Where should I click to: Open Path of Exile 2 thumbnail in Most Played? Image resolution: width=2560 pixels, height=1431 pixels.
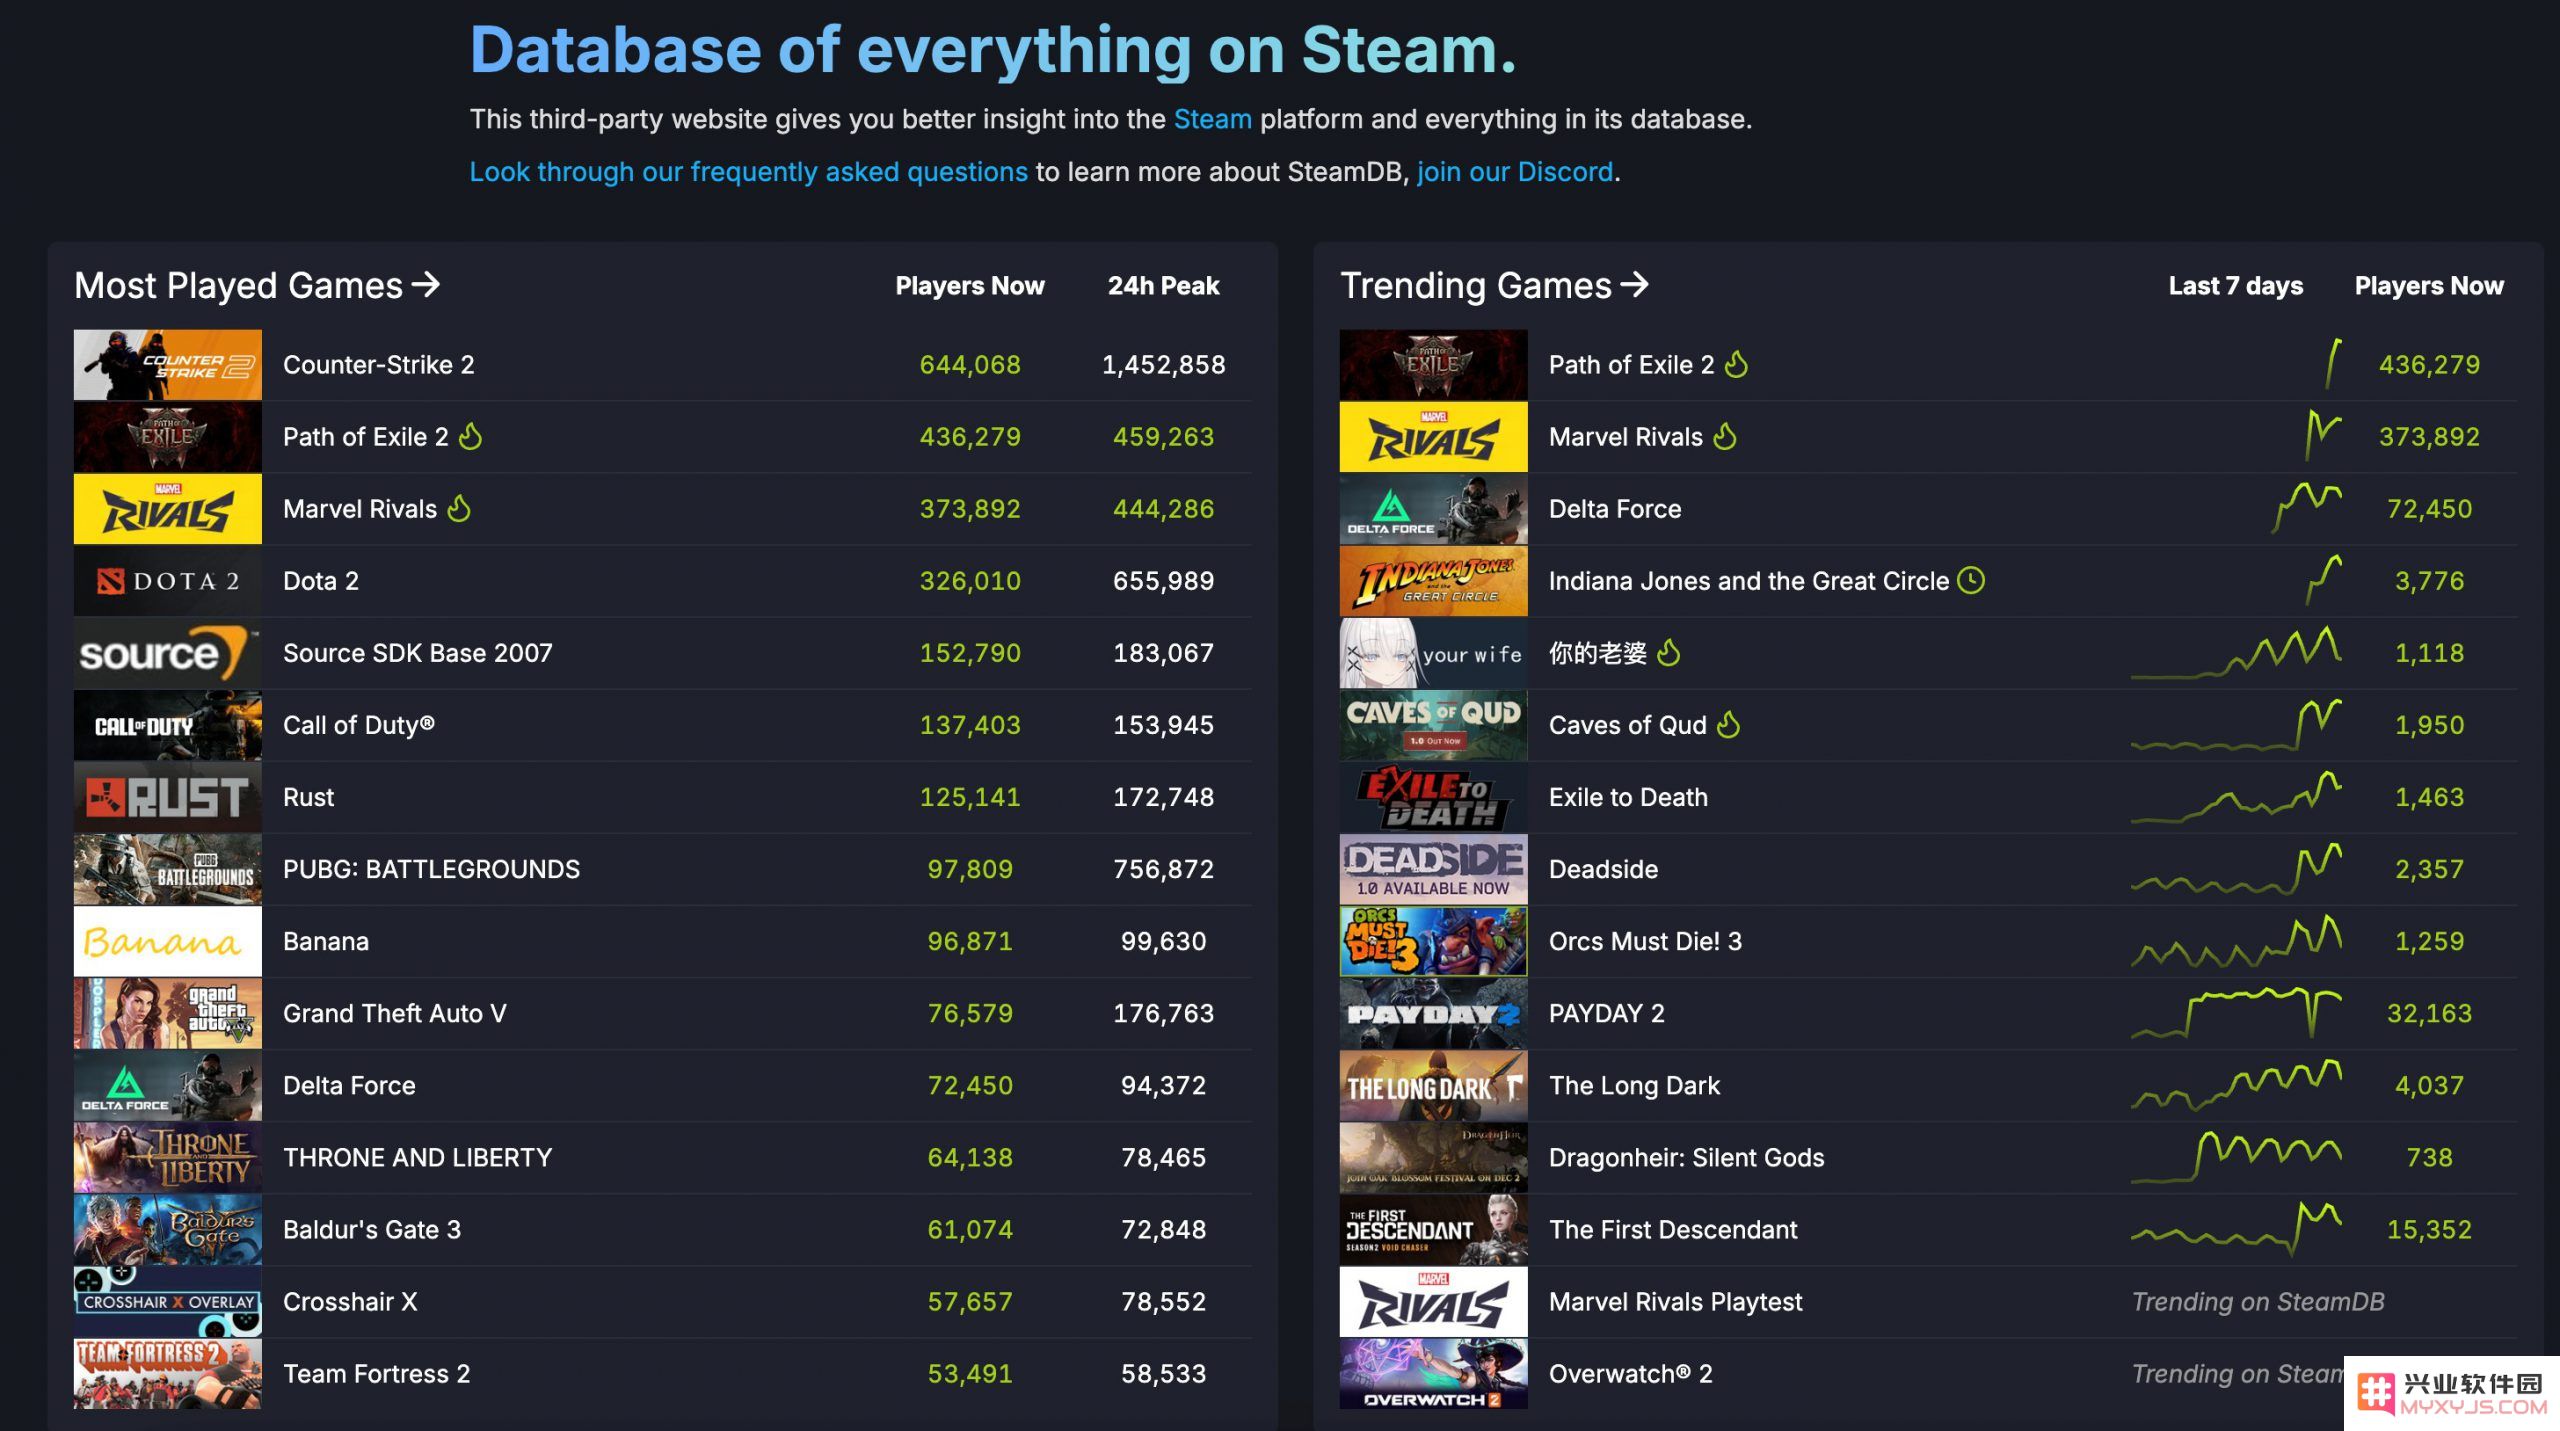click(x=168, y=437)
